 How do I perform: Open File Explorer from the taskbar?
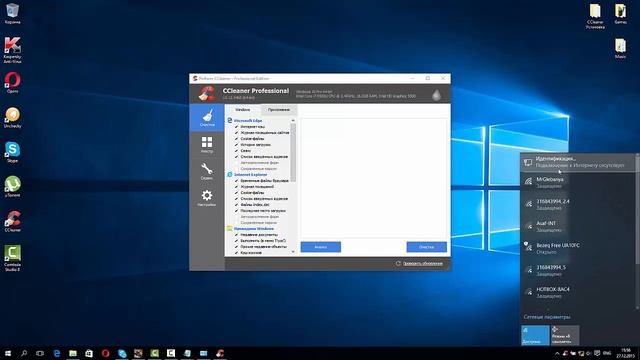[73, 353]
